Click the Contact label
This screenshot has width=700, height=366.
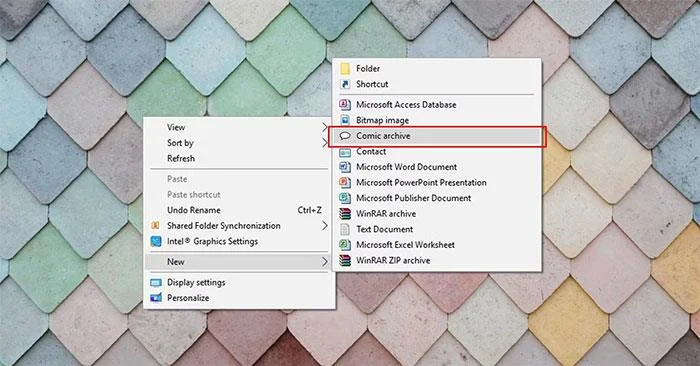(371, 151)
